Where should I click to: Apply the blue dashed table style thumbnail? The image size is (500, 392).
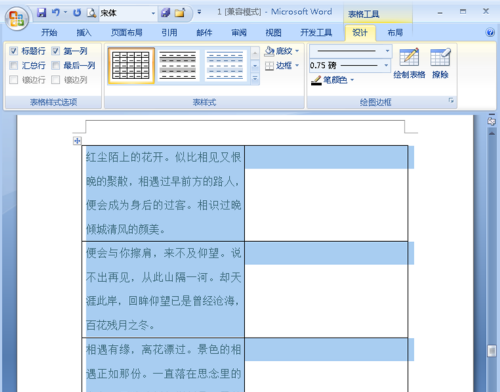[225, 65]
